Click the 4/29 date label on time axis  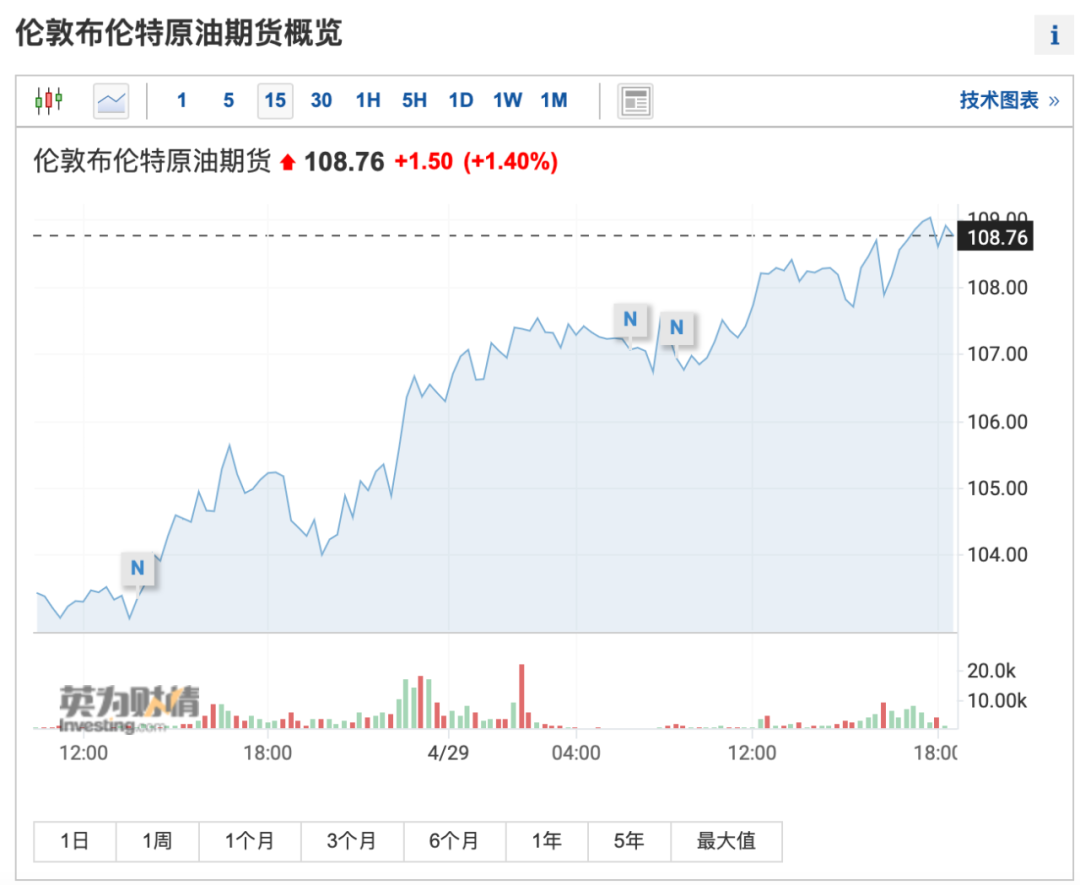click(x=448, y=753)
